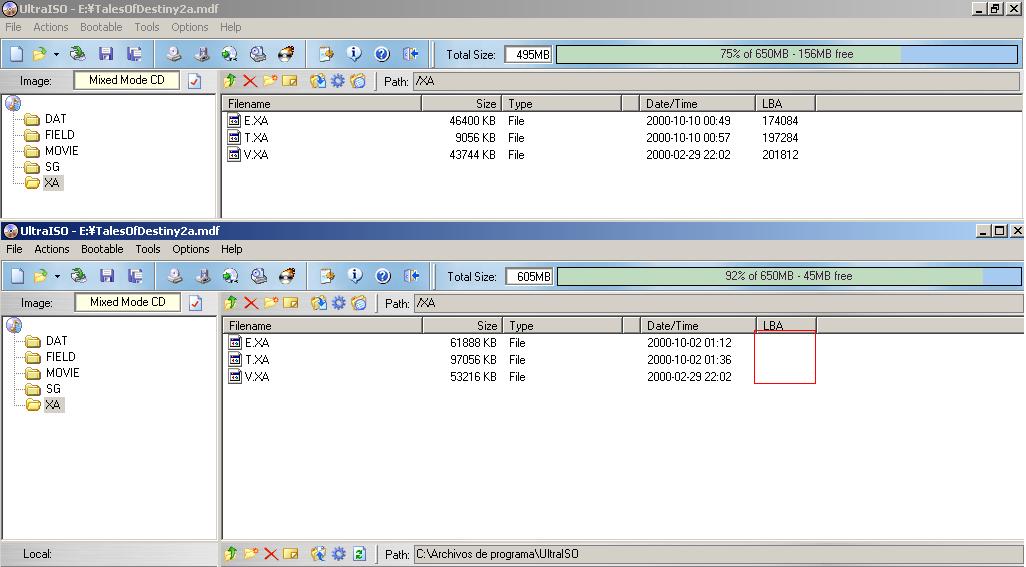Click Save floppy icon in inactive window
The width and height of the screenshot is (1026, 567).
tap(105, 54)
